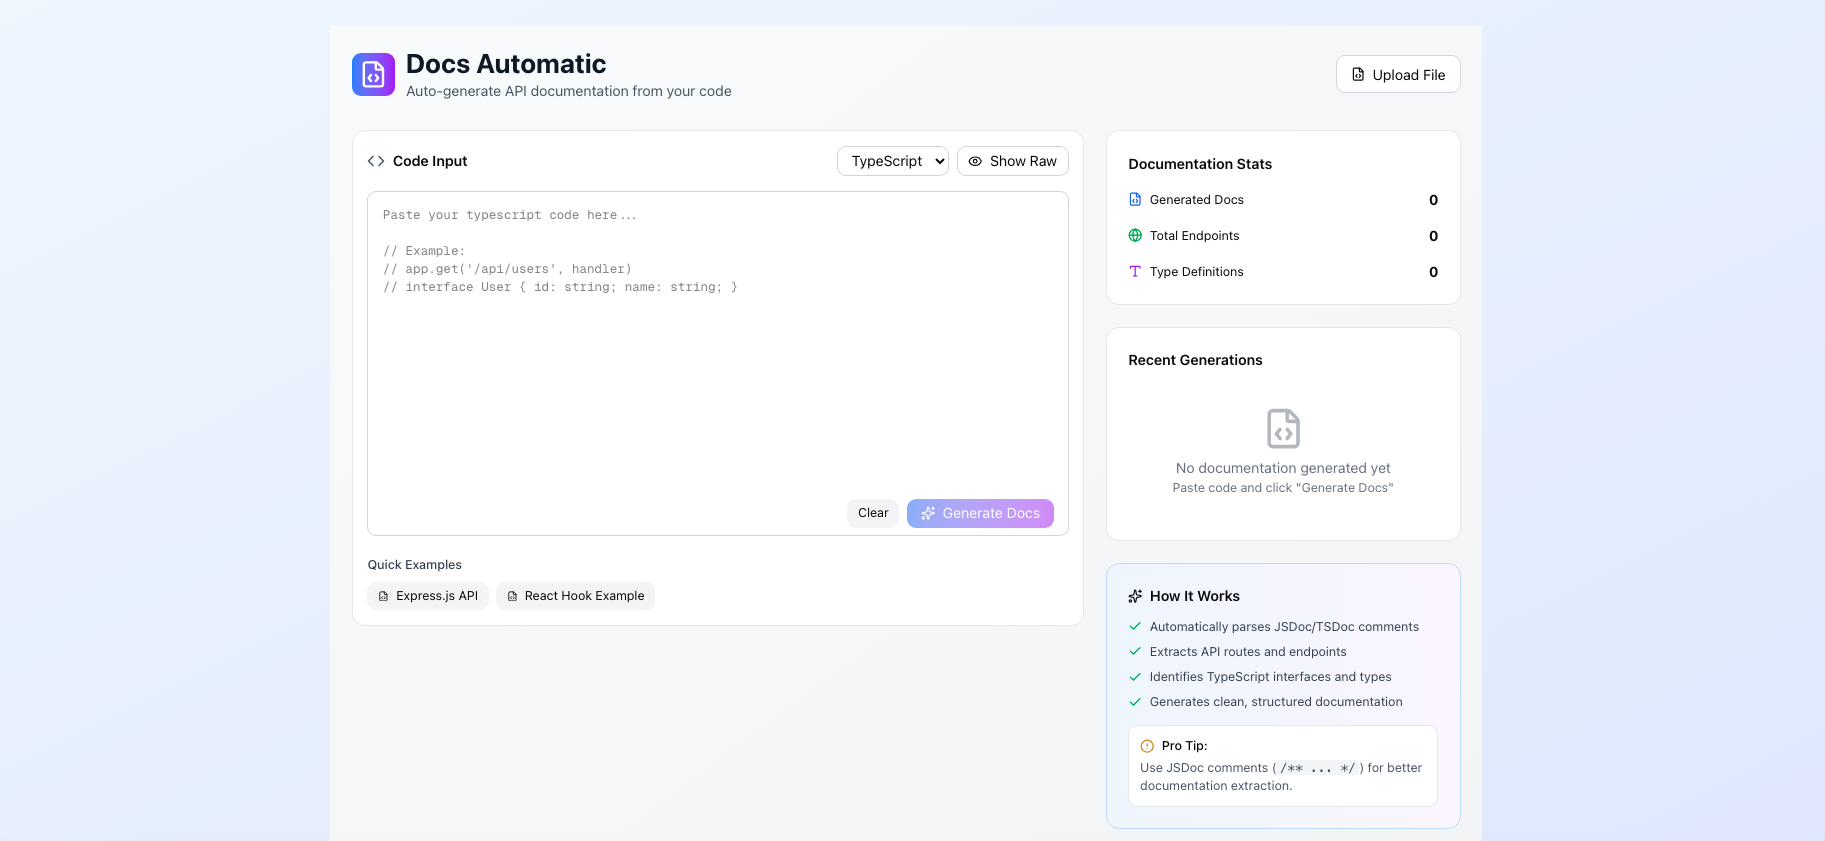
Task: Click the Docs Automatic logo icon
Action: click(373, 75)
